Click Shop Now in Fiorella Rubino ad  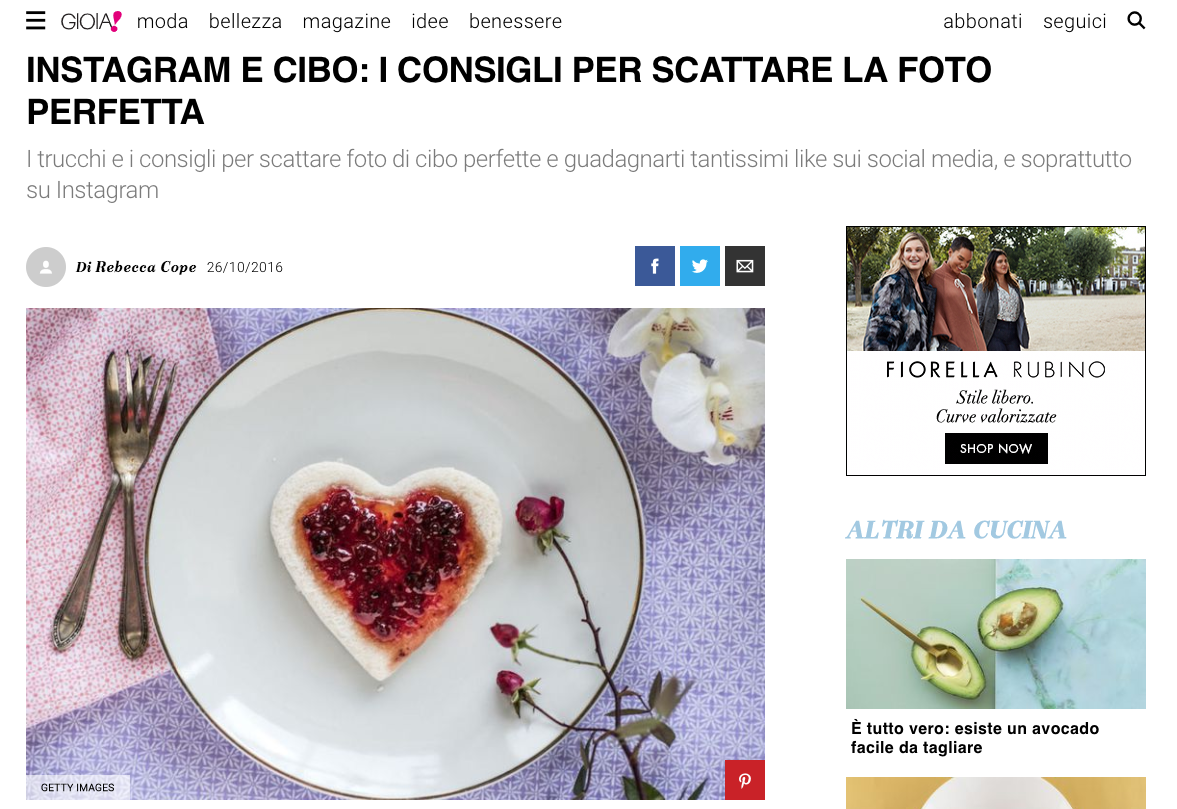click(996, 448)
